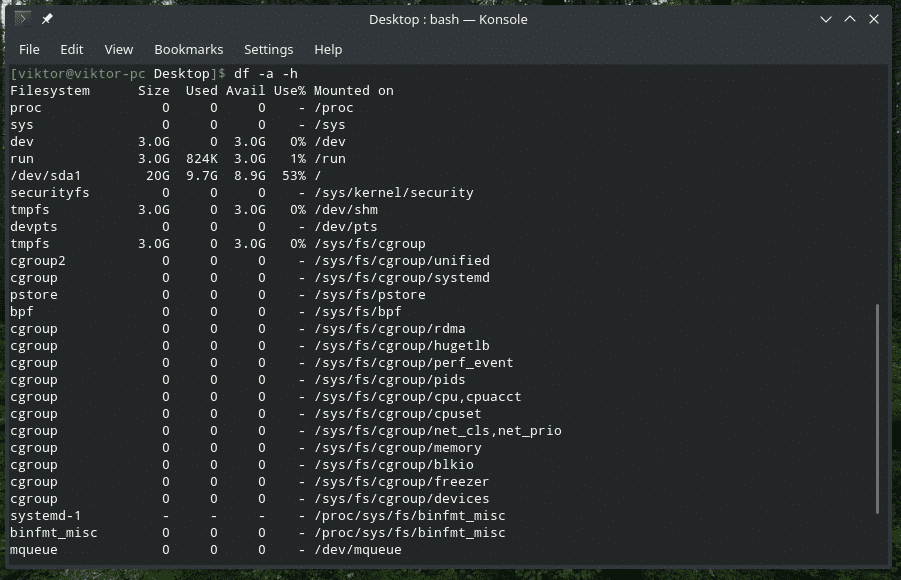
Task: Click the 53% usage value
Action: point(293,176)
